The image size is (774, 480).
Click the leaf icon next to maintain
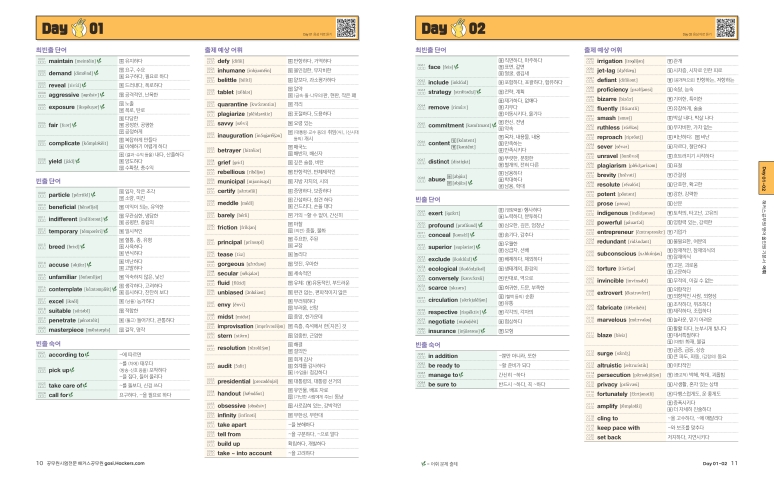click(99, 61)
